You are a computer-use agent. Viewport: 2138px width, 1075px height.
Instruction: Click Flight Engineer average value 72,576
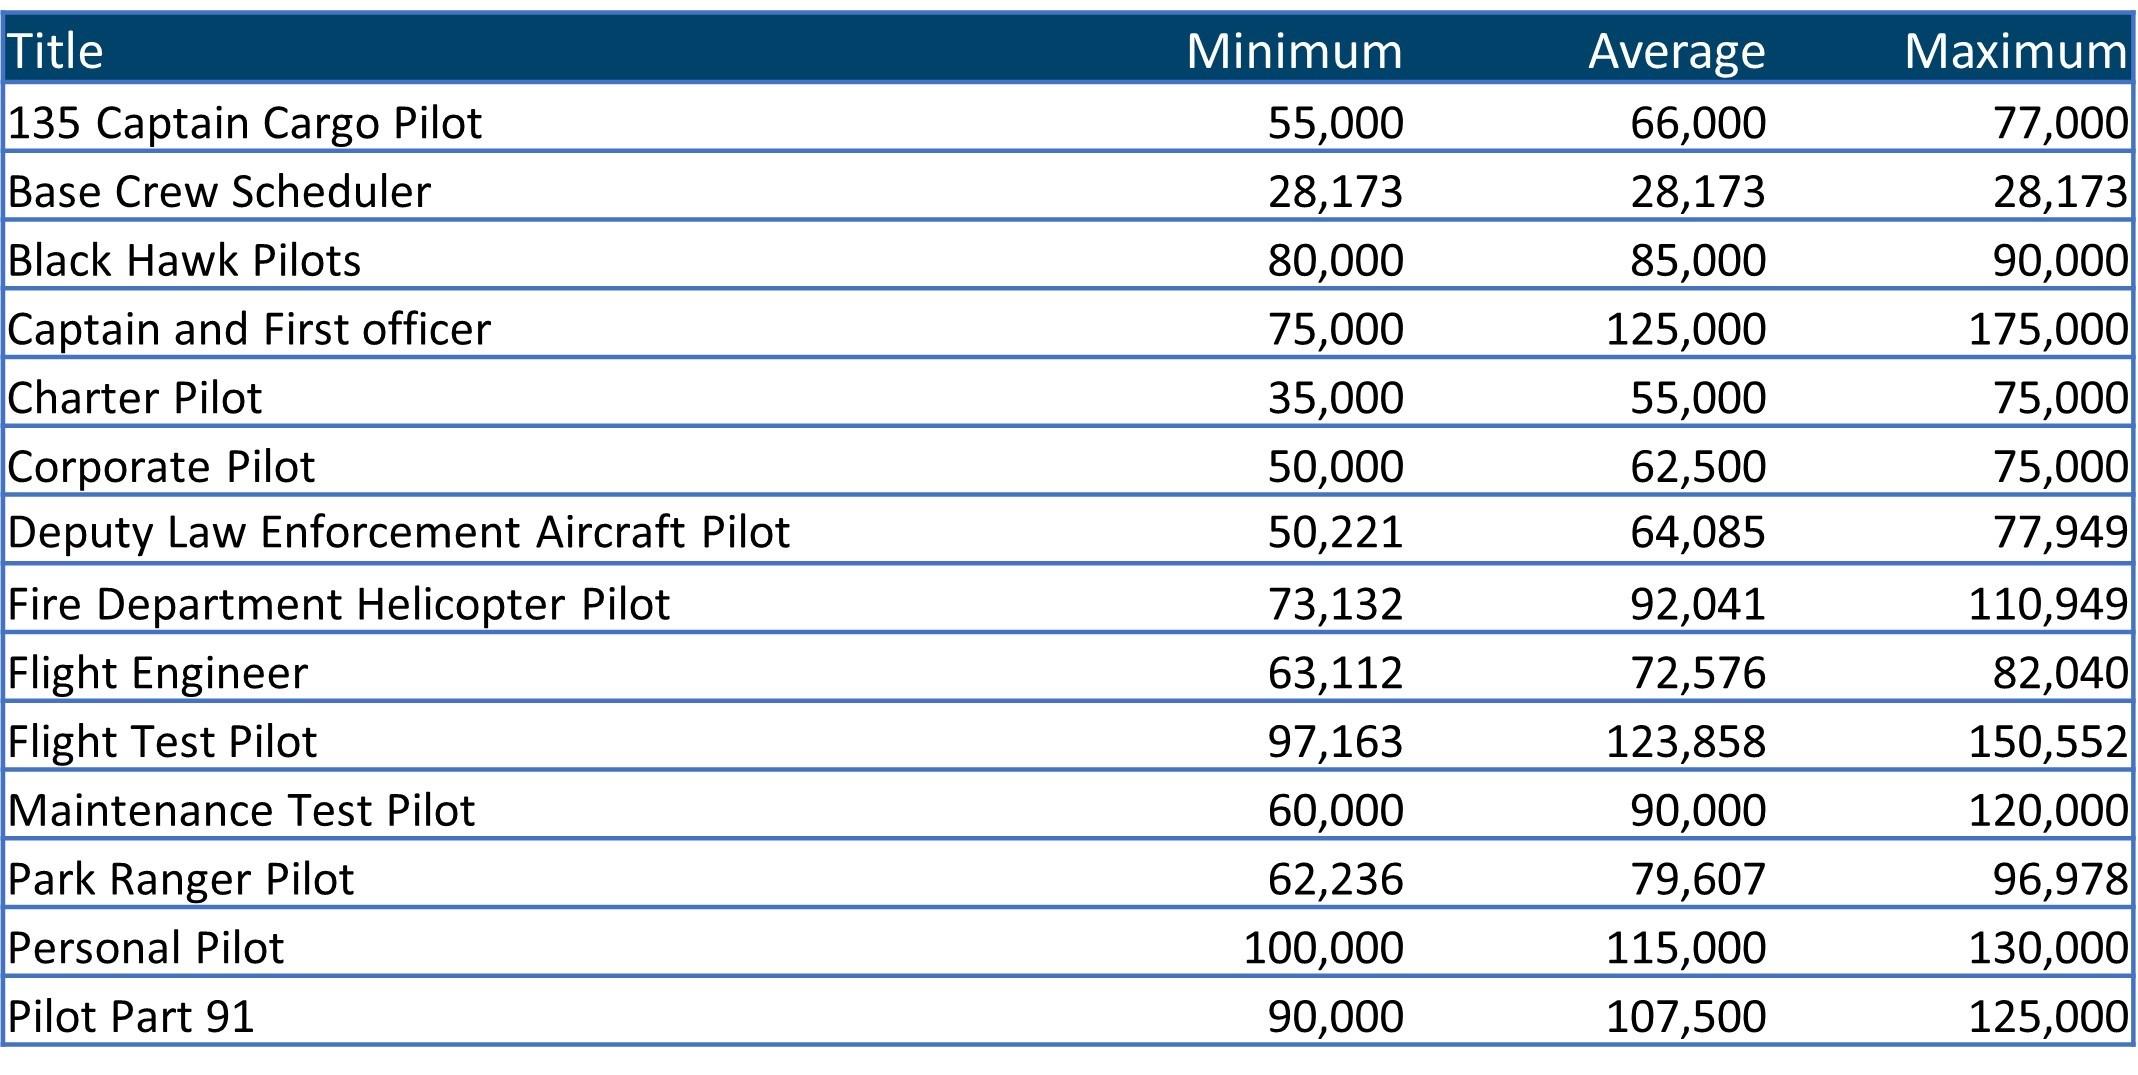[x=1697, y=673]
